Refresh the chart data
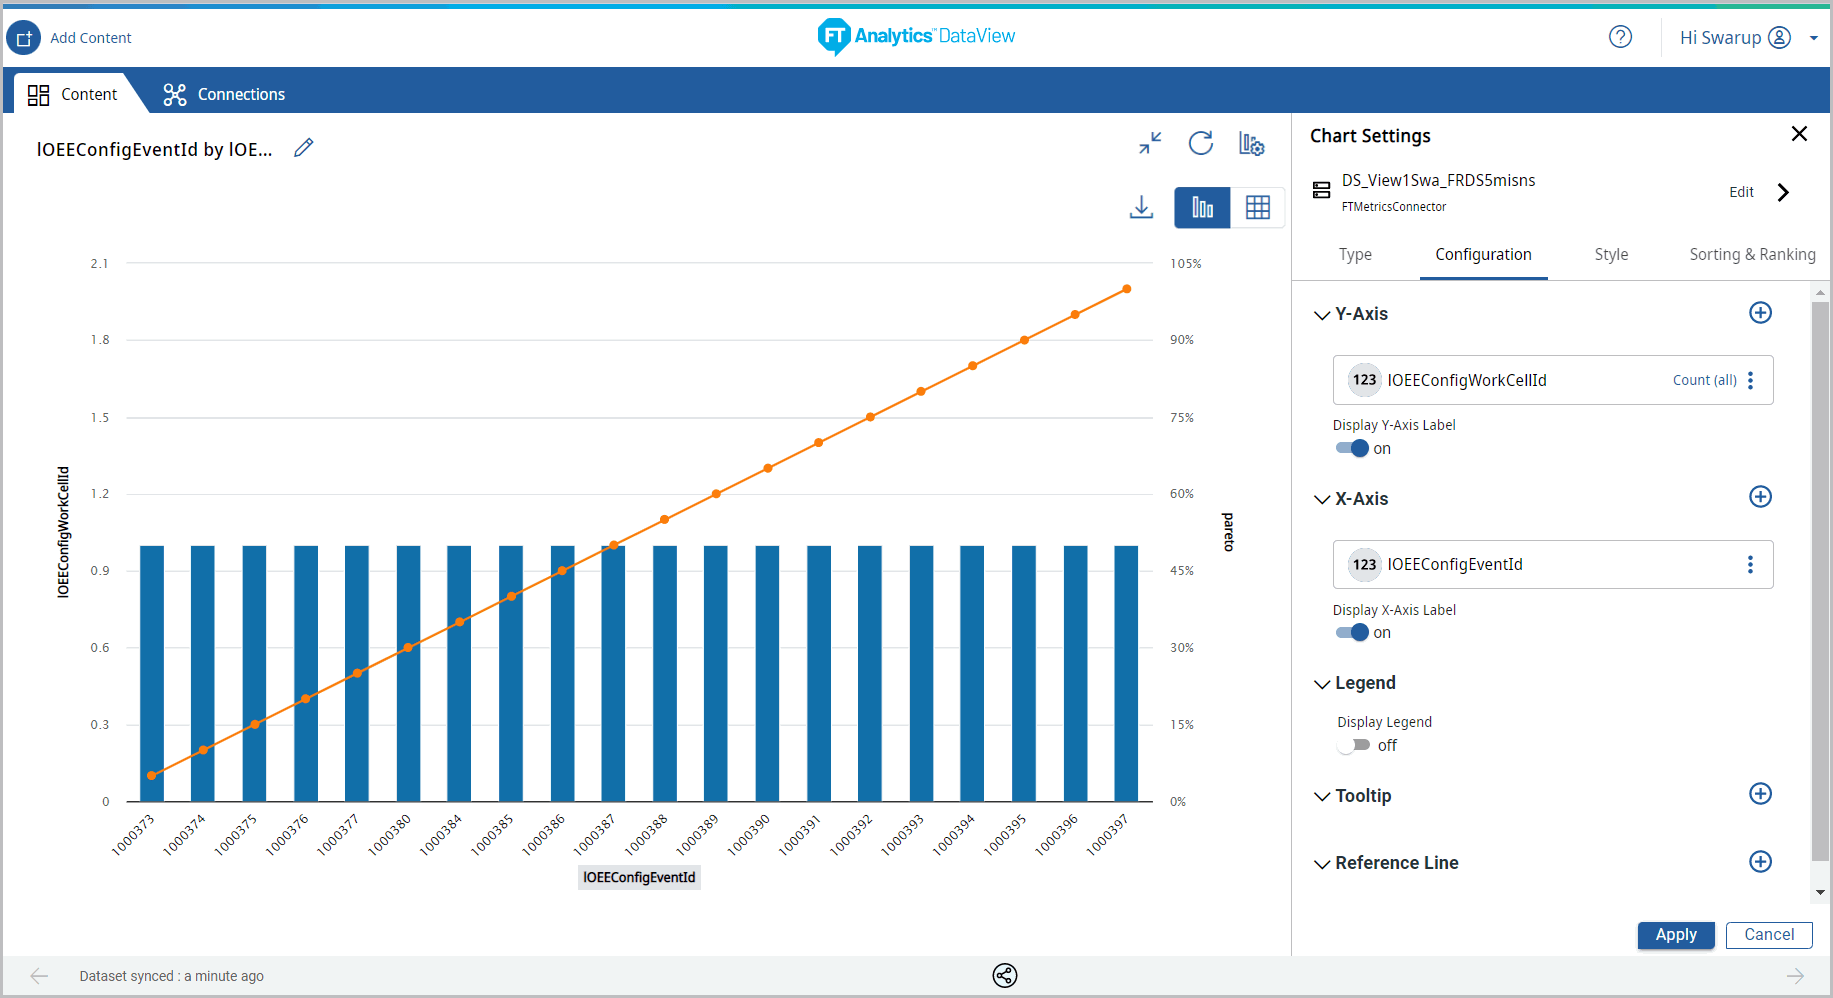Image resolution: width=1833 pixels, height=998 pixels. [1201, 143]
